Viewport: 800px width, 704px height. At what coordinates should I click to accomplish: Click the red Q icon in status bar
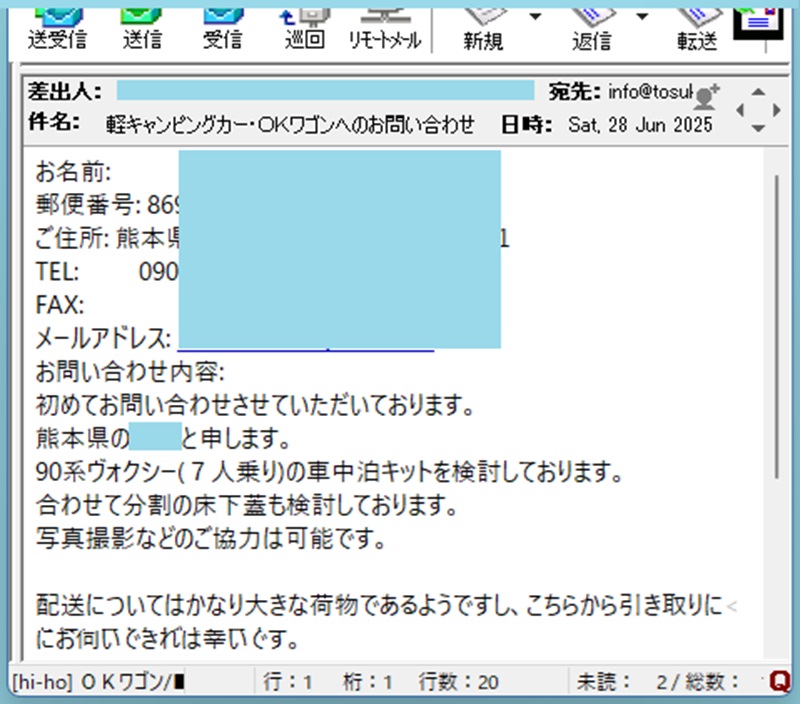tap(781, 682)
